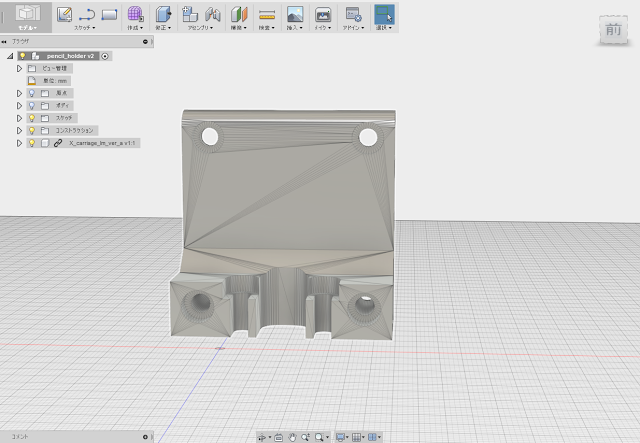Select the pencil_holder v2 component label
640x443 pixels.
70,56
